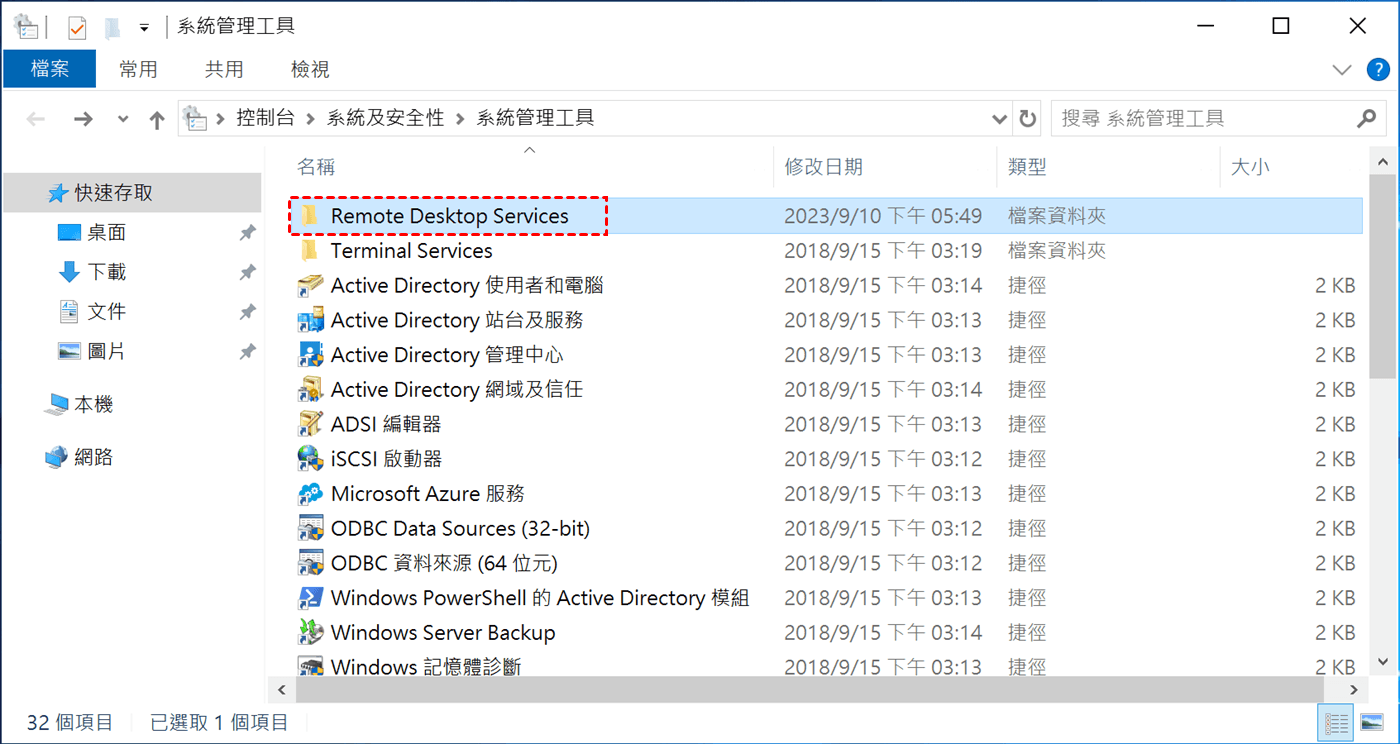Navigate to 系統及安全性 in the breadcrumb

click(x=385, y=118)
